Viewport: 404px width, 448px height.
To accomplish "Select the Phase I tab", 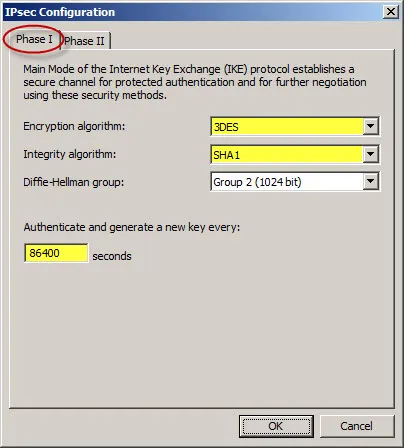I will [34, 39].
